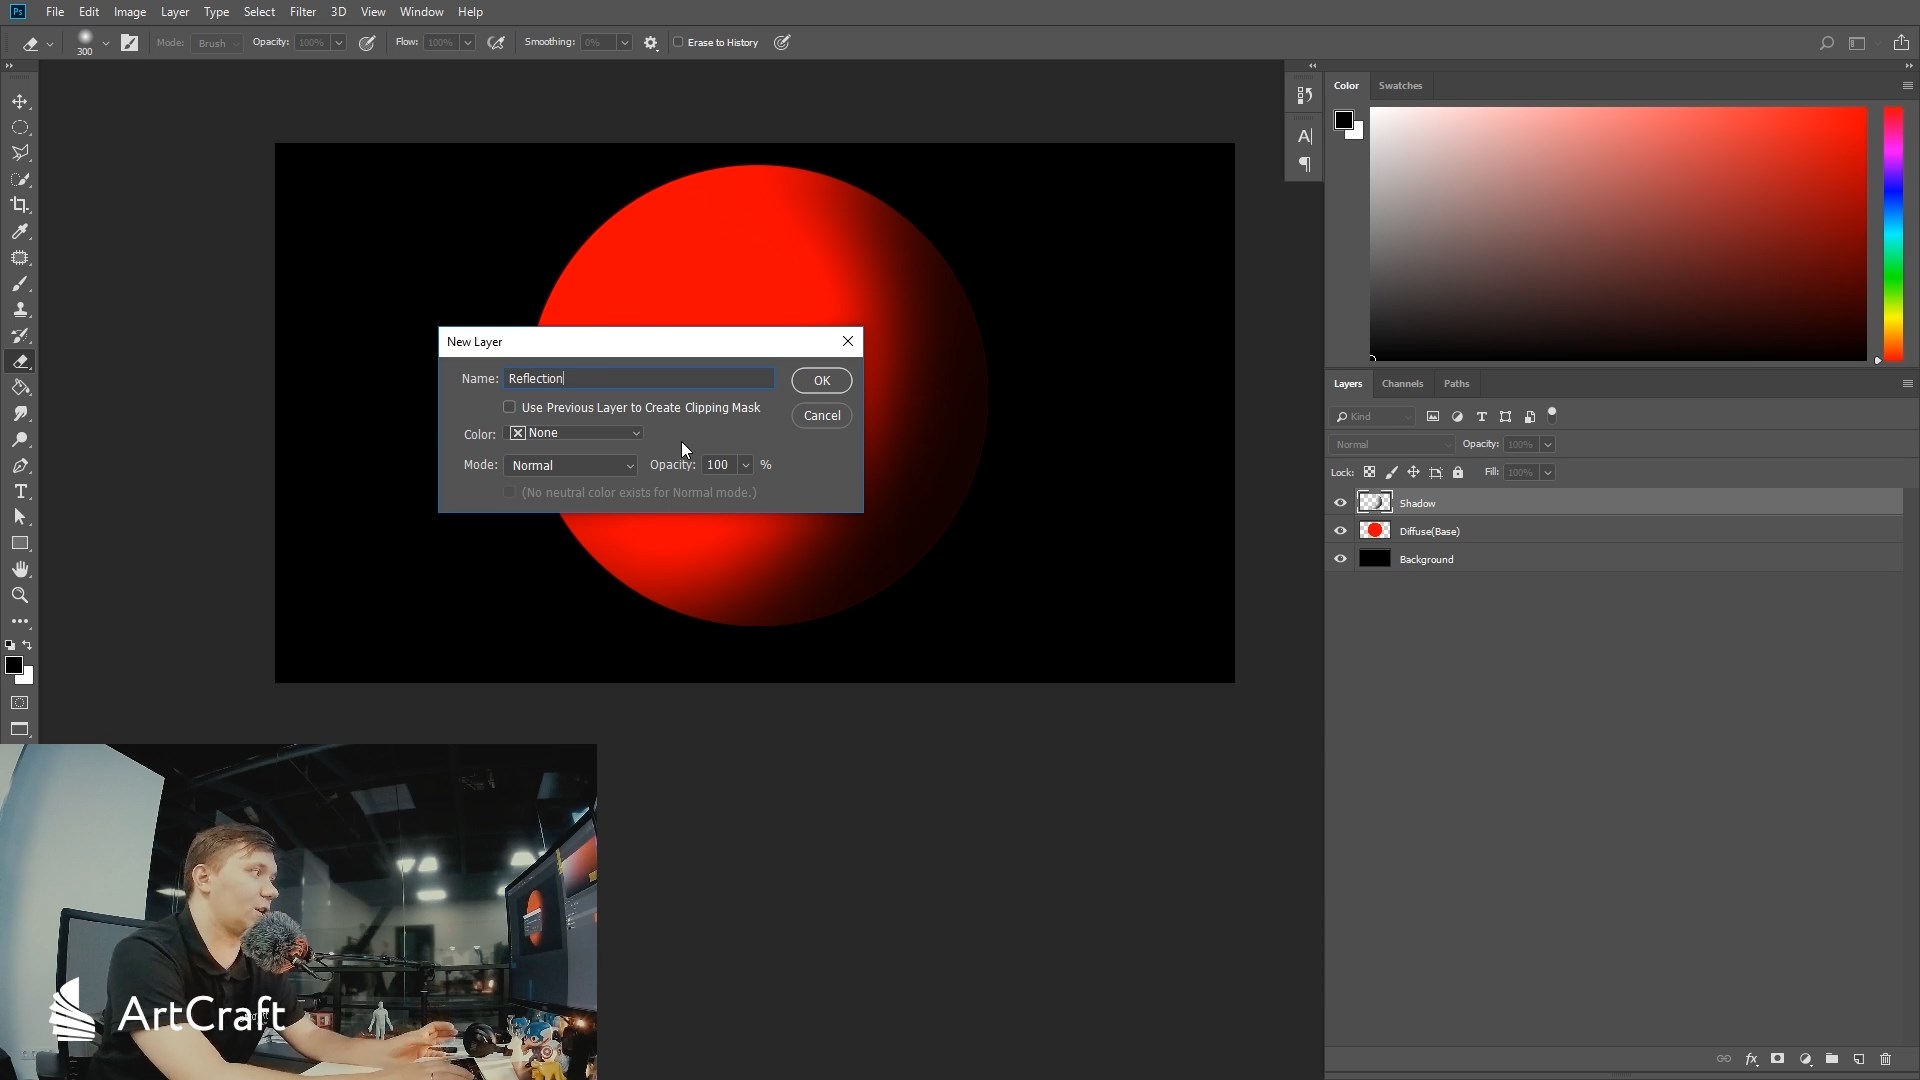Select the Crop tool

tap(20, 205)
